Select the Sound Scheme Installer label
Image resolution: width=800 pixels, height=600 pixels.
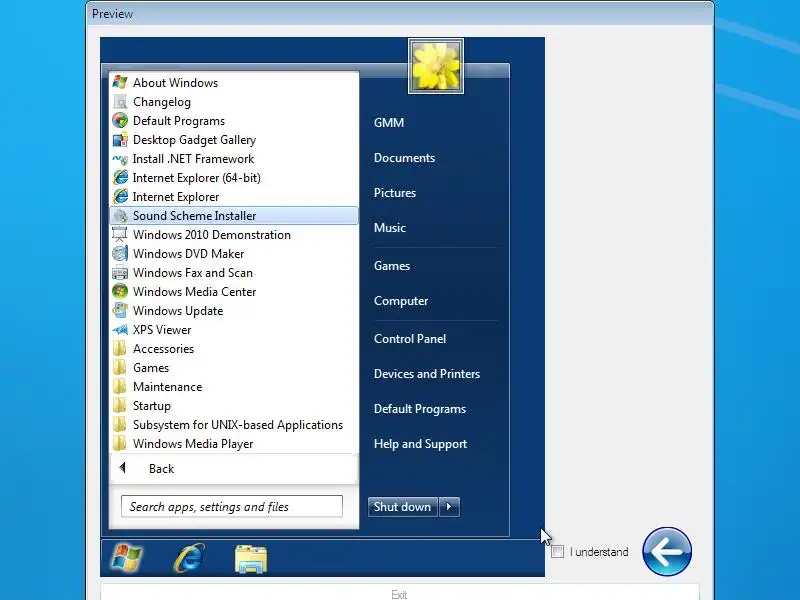pyautogui.click(x=194, y=216)
